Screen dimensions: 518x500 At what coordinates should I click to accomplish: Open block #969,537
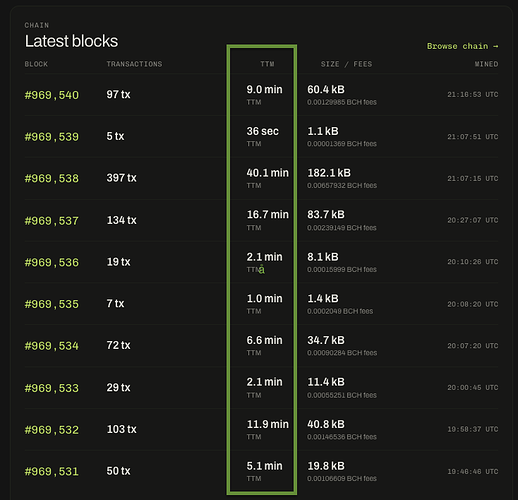52,221
